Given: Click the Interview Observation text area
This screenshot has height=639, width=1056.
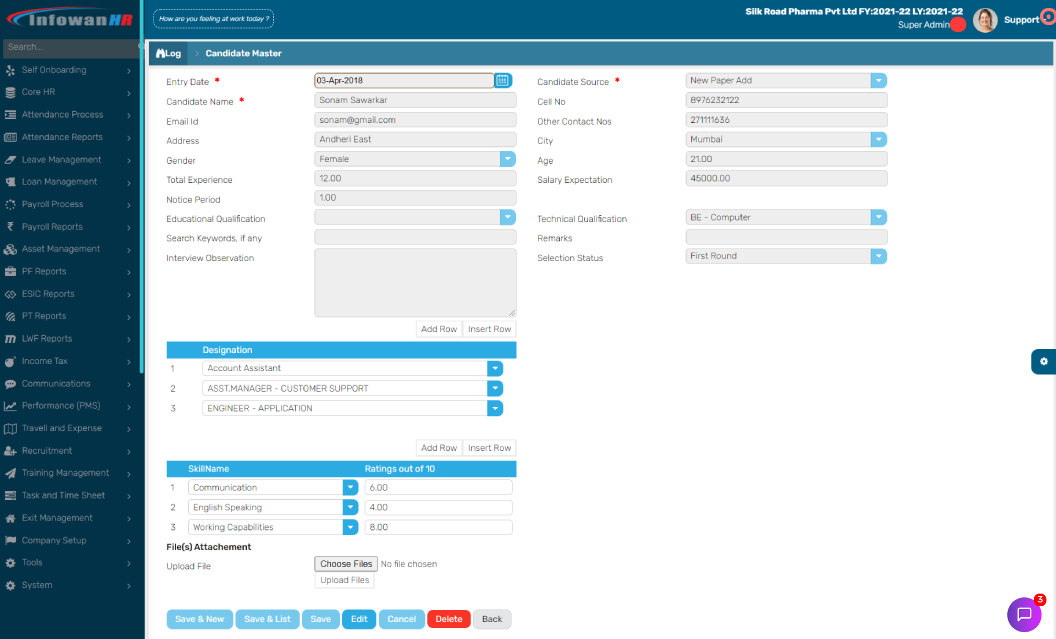Looking at the screenshot, I should tap(415, 283).
